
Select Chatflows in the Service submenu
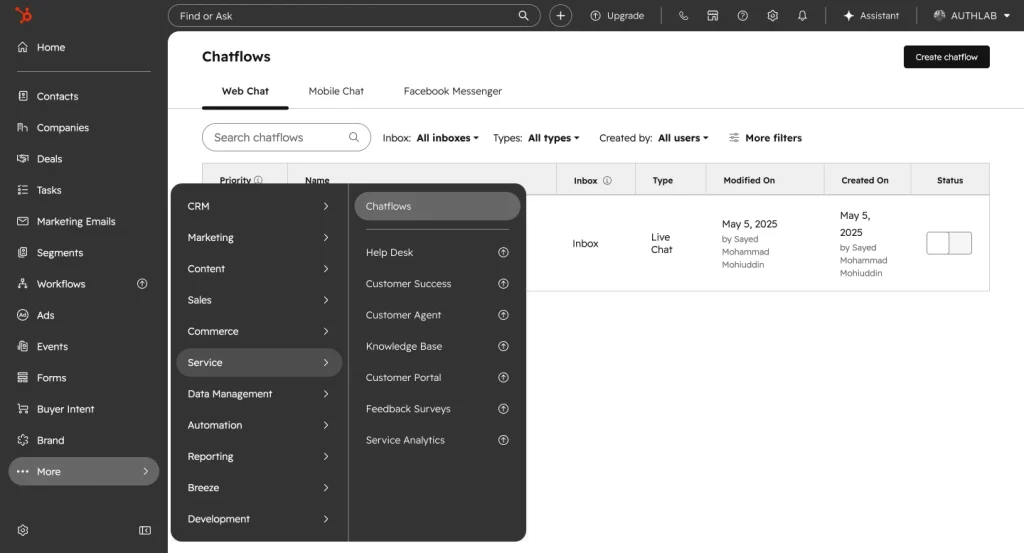pyautogui.click(x=437, y=206)
